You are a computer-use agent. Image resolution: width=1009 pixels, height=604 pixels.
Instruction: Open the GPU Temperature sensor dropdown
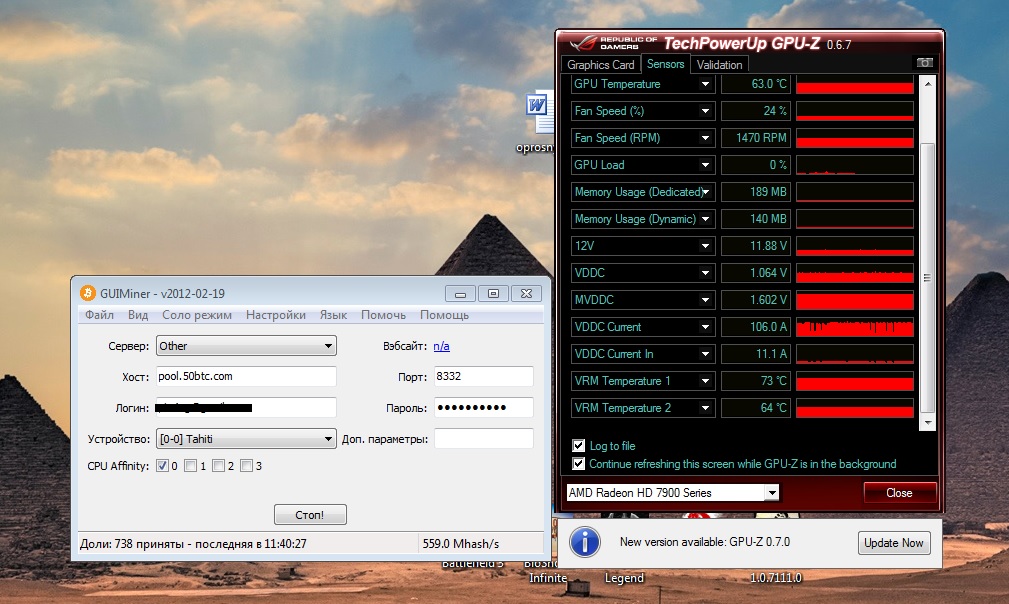click(x=705, y=84)
